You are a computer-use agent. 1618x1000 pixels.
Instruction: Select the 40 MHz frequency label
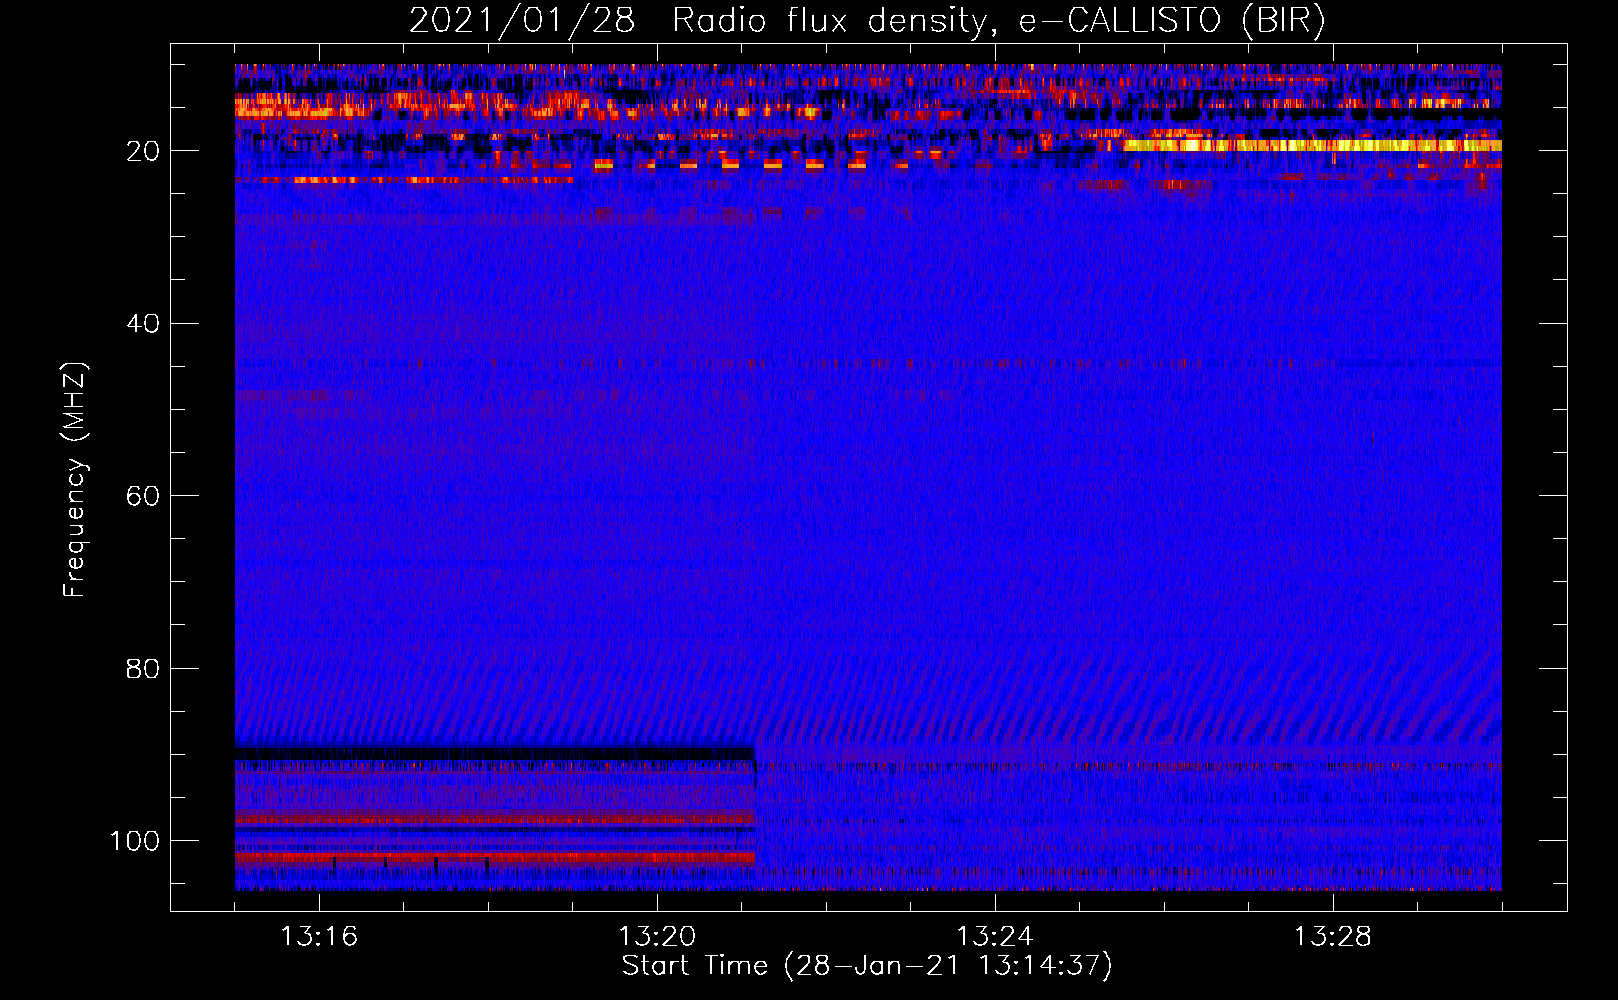[x=143, y=324]
